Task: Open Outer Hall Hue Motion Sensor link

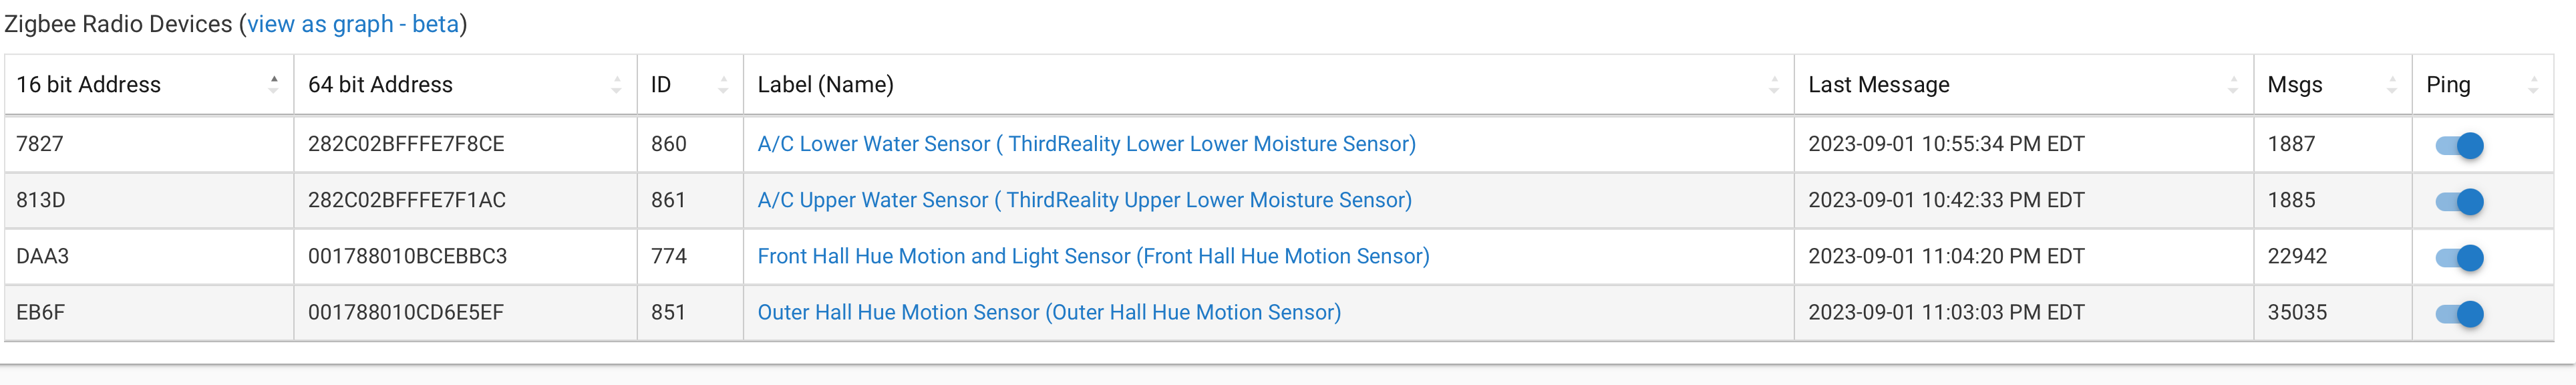Action: coord(1049,312)
